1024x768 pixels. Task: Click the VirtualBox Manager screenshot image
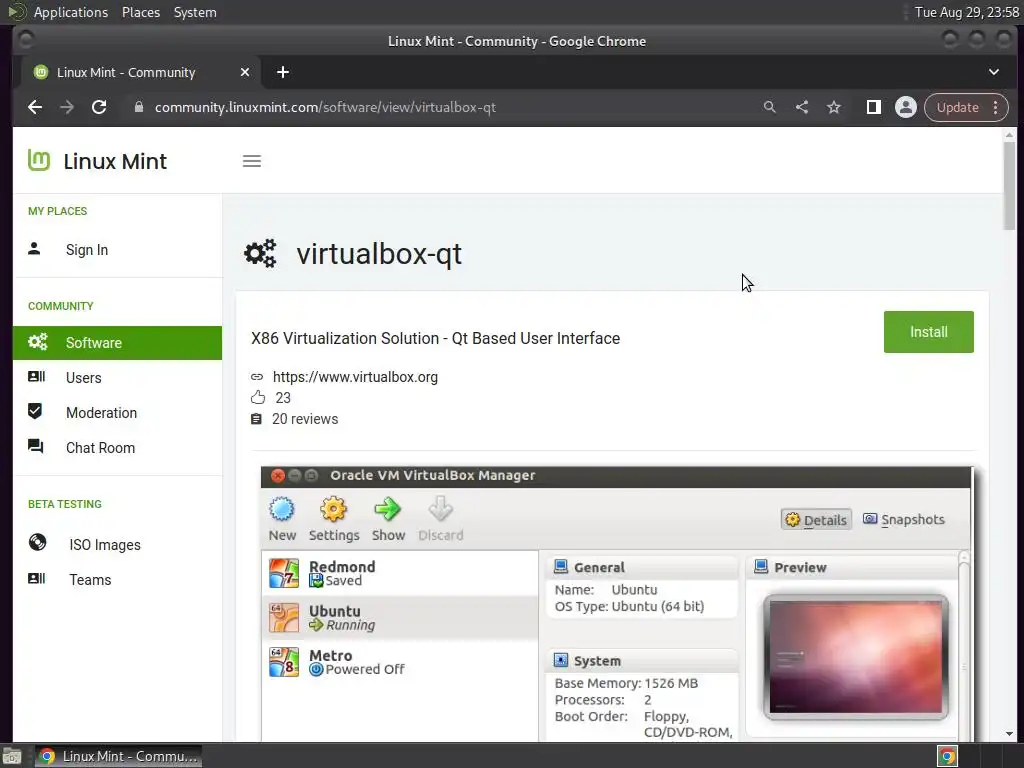click(x=616, y=603)
